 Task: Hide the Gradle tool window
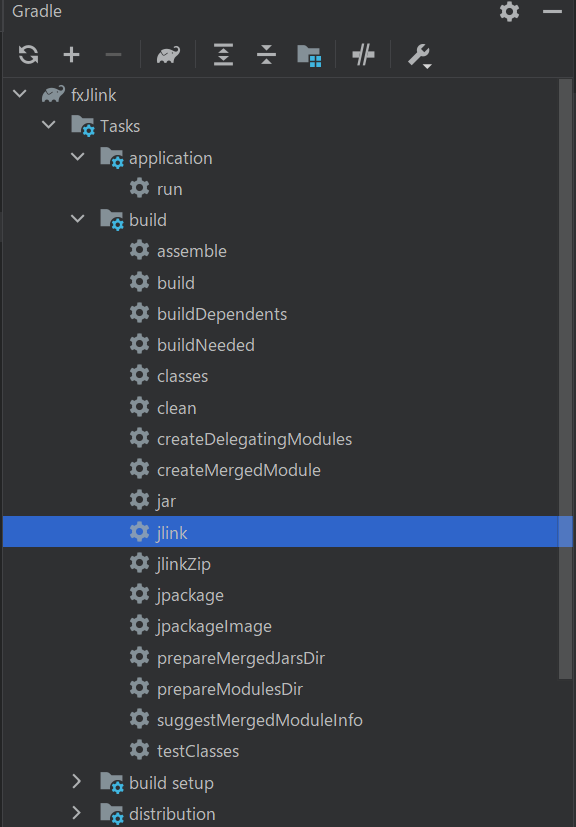click(552, 11)
